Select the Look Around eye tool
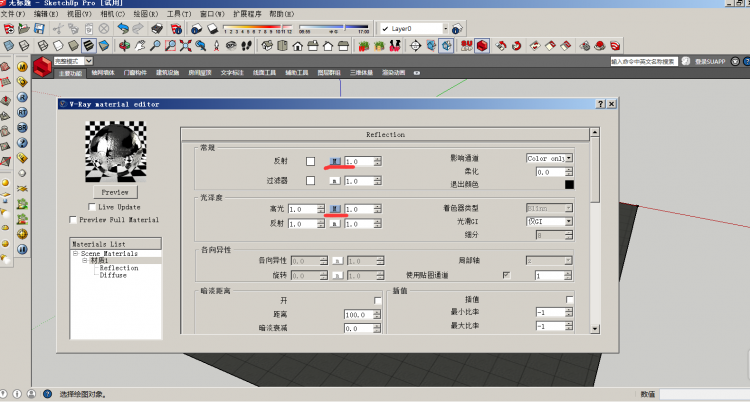This screenshot has height=402, width=750. click(231, 45)
